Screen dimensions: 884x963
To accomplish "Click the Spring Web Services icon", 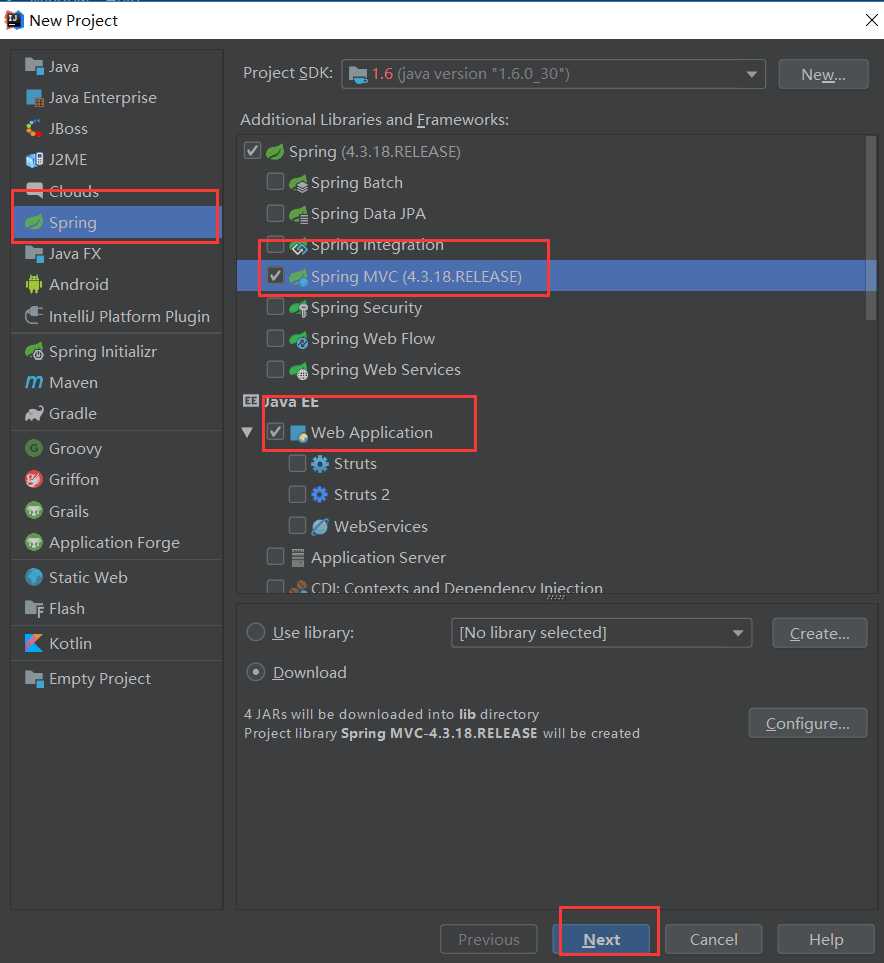I will point(299,370).
